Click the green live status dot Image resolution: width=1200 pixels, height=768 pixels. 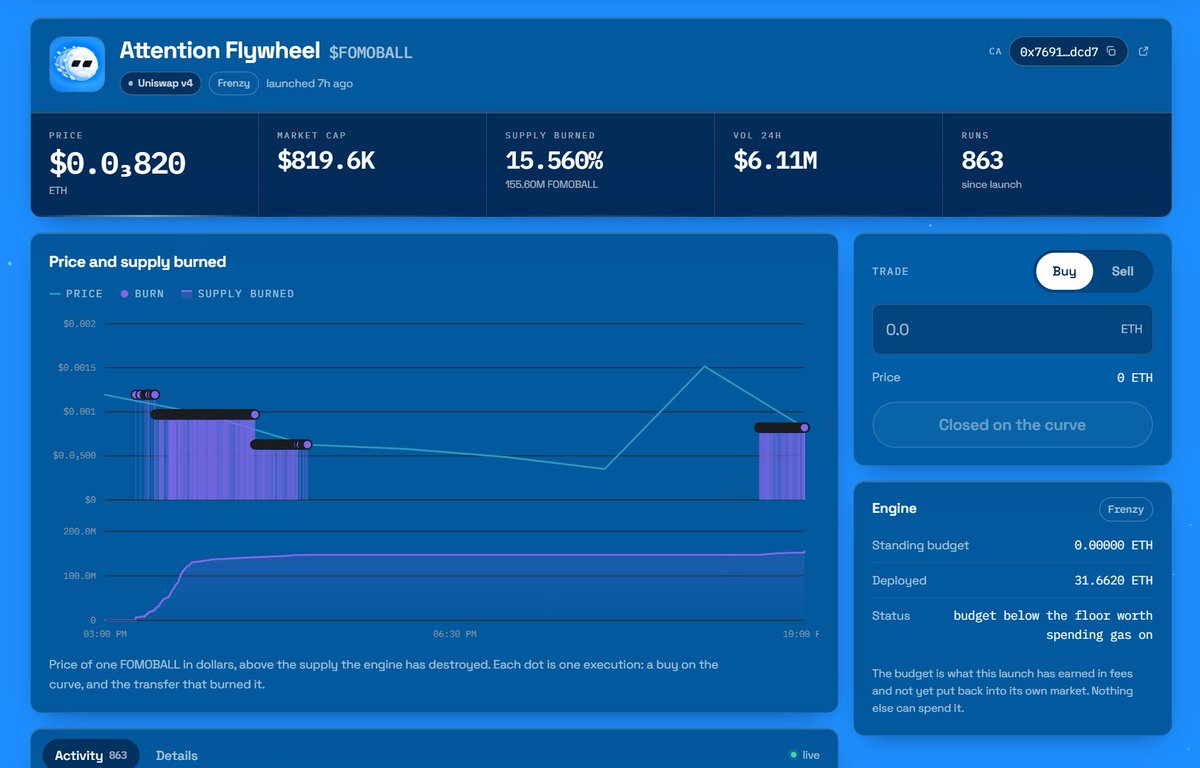coord(793,755)
